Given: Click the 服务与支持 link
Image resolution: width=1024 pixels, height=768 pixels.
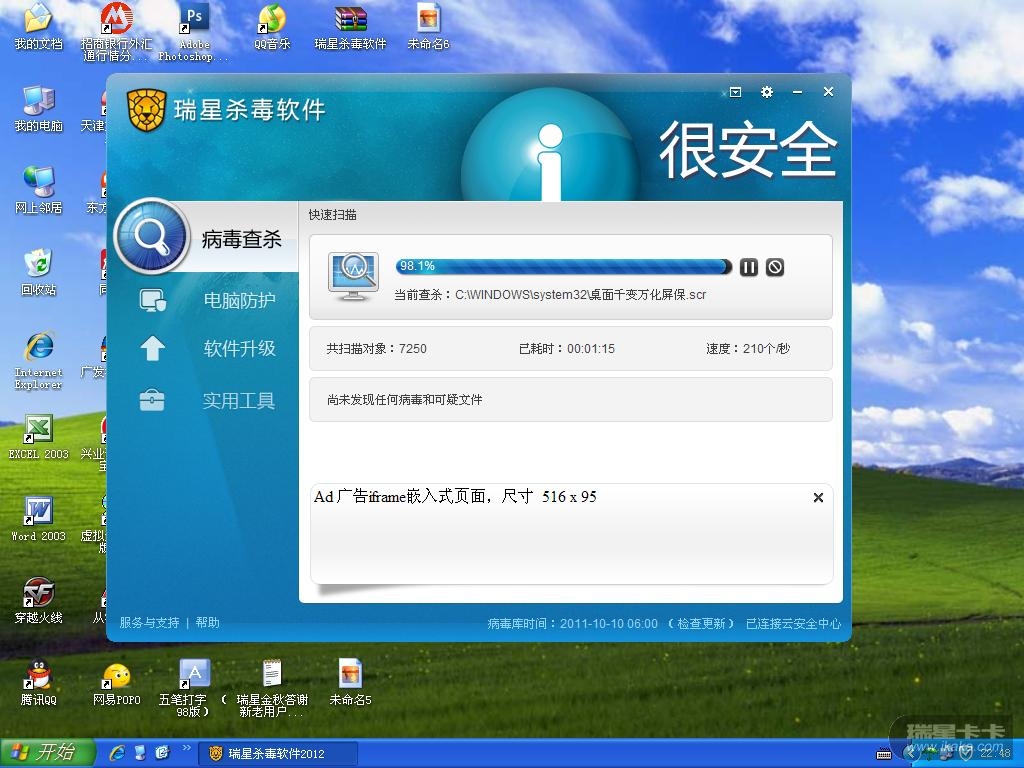Looking at the screenshot, I should [x=149, y=622].
